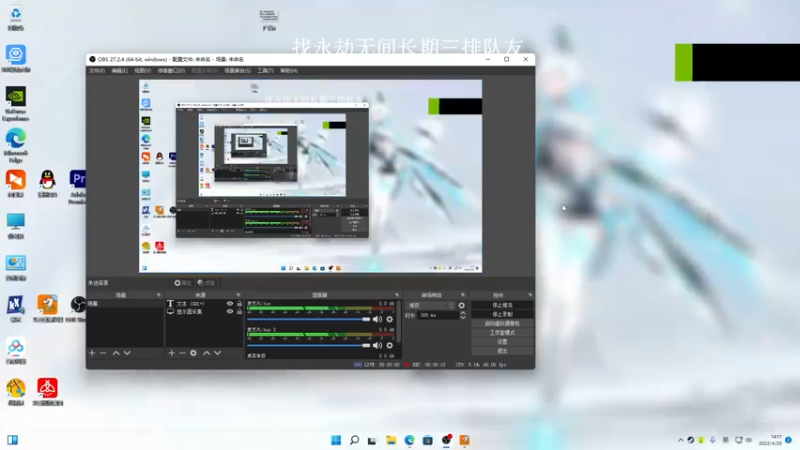Click the Audio Mixer vertical scrollbar
Viewport: 800px width, 450px height.
coord(398,321)
